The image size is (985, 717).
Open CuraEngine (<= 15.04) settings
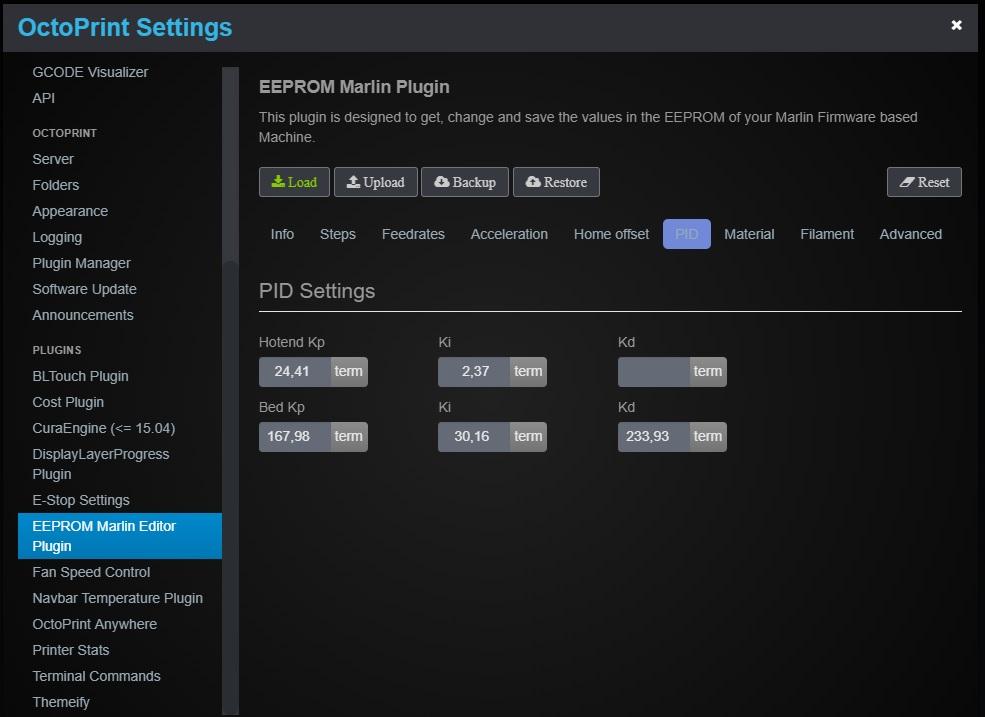tap(104, 429)
